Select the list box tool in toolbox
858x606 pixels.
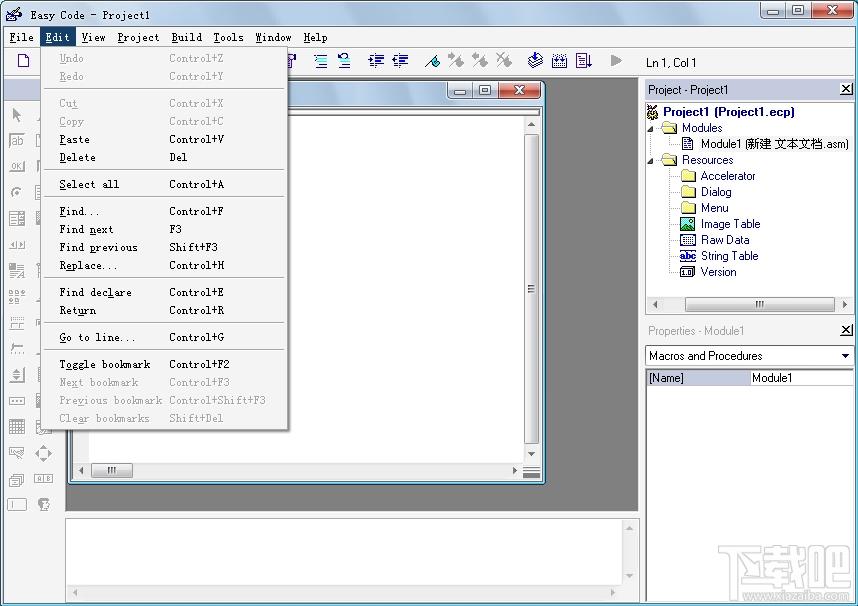pos(17,219)
